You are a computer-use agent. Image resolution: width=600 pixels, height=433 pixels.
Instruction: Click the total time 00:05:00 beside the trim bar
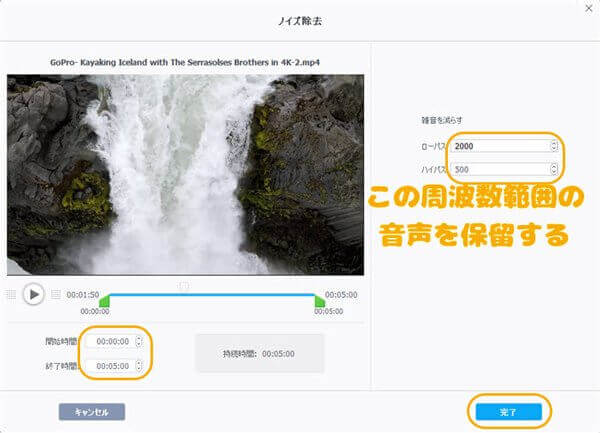pyautogui.click(x=341, y=295)
